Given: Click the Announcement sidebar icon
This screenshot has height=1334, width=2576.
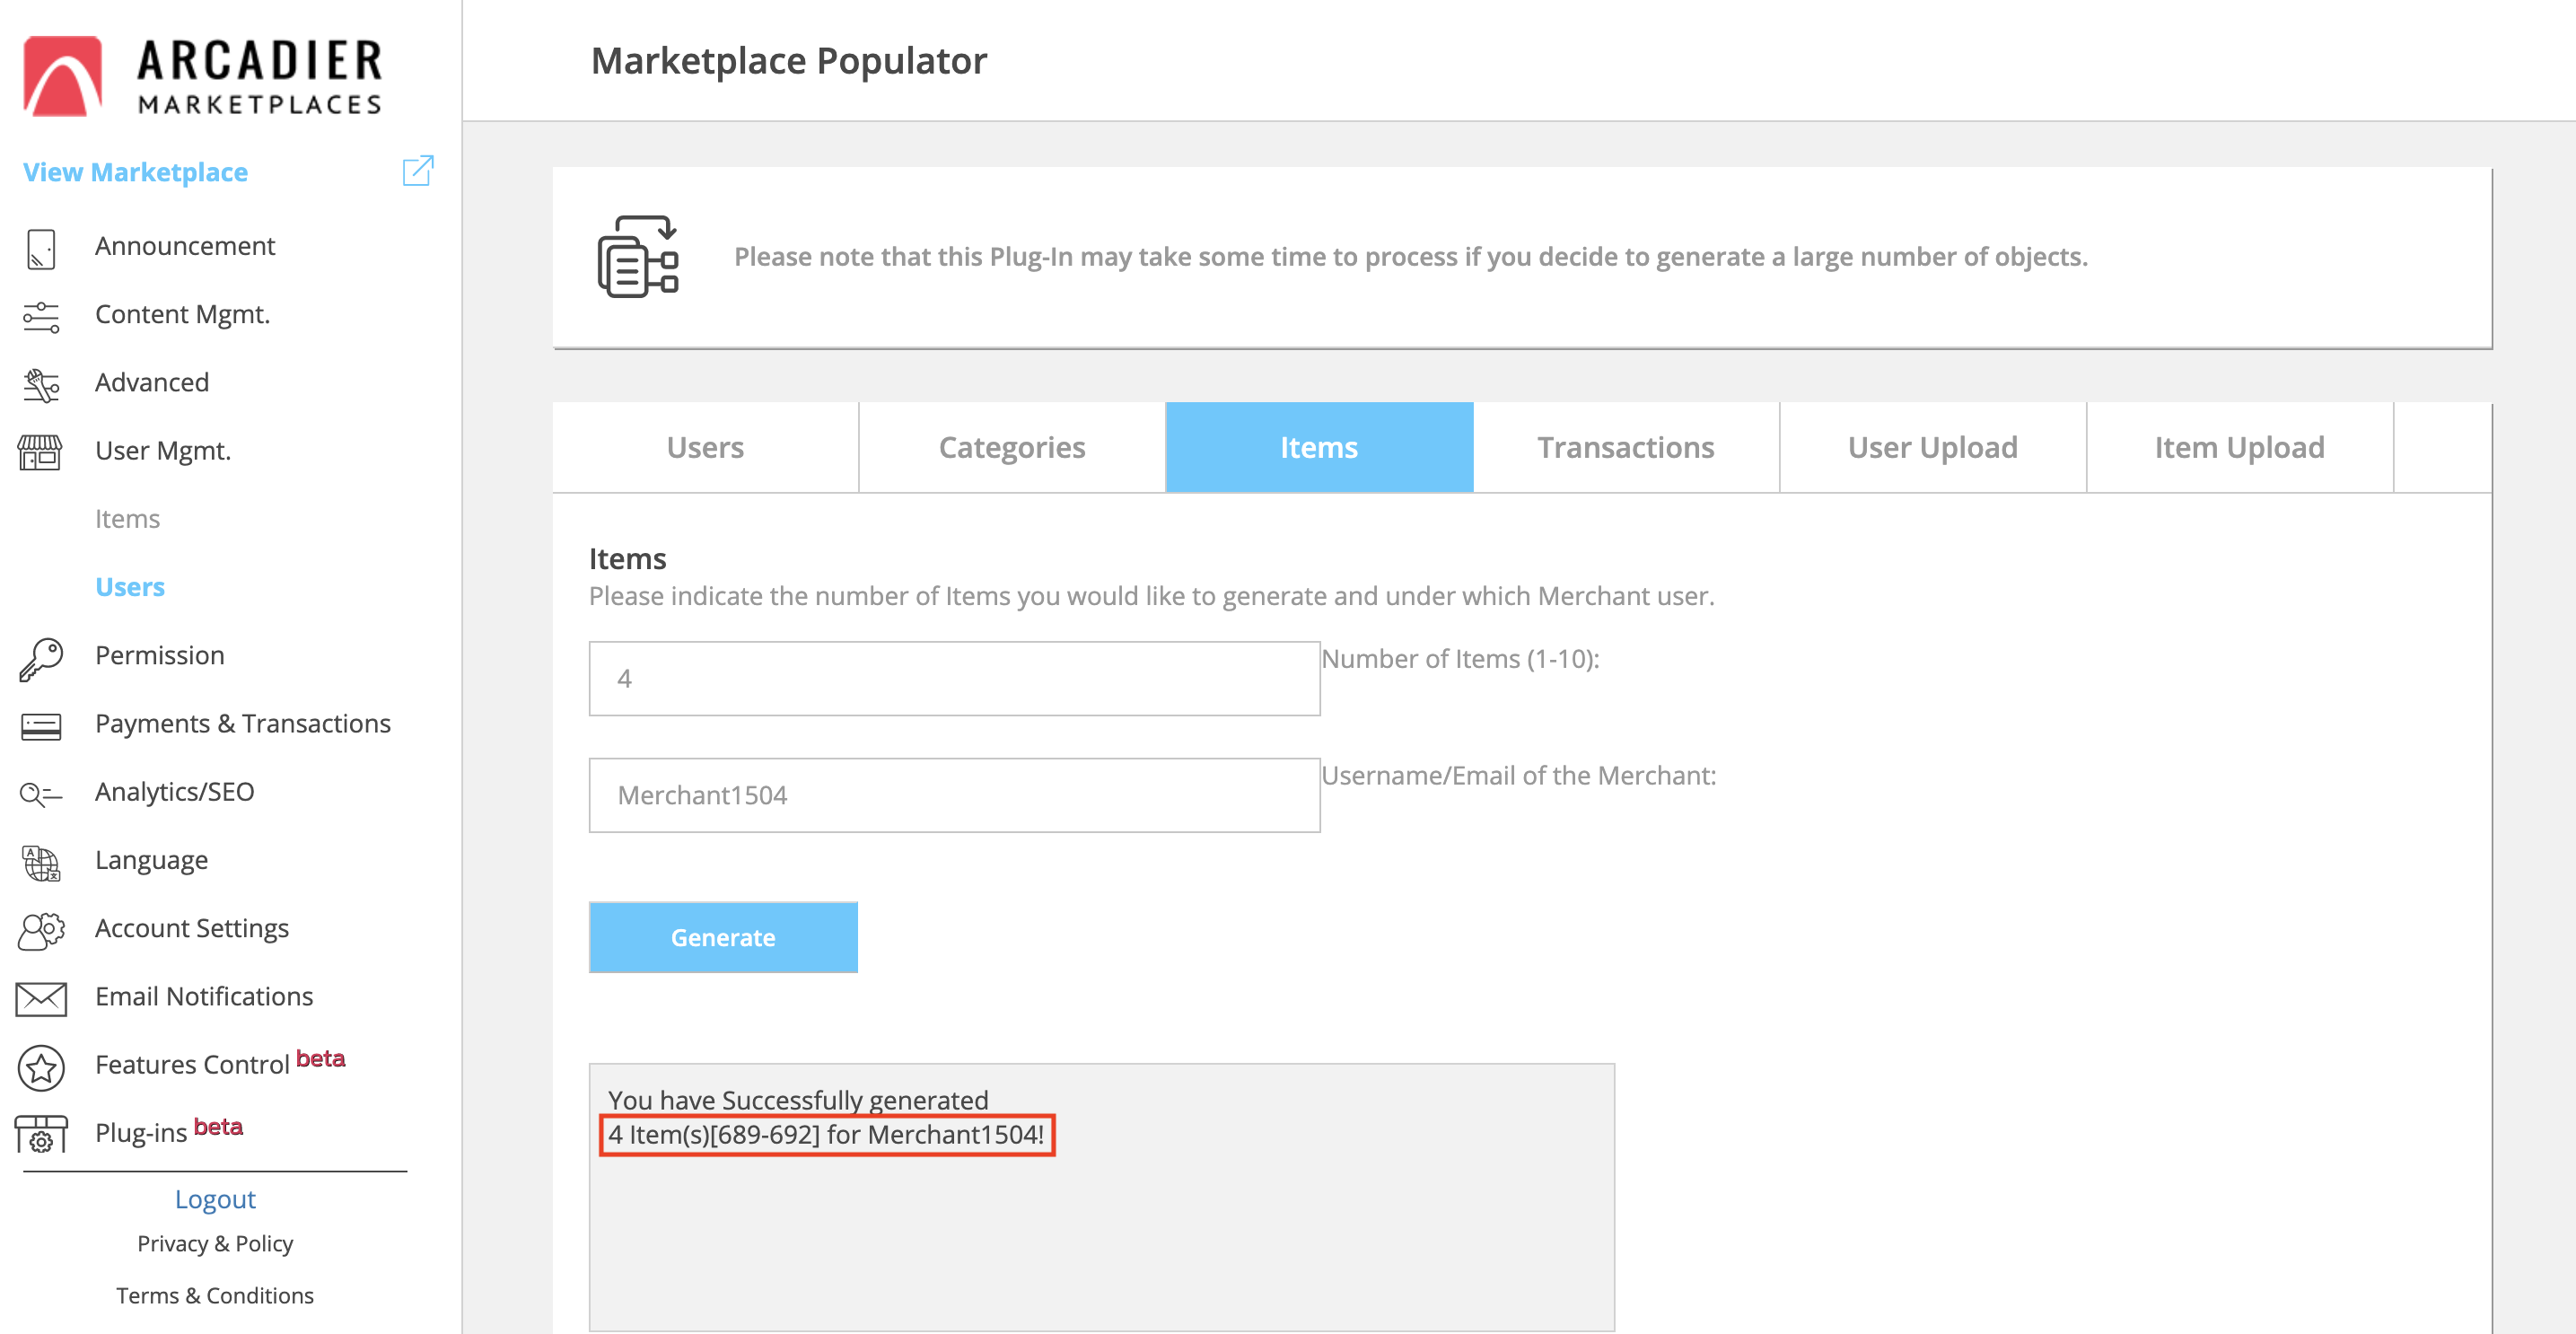Looking at the screenshot, I should (x=41, y=248).
